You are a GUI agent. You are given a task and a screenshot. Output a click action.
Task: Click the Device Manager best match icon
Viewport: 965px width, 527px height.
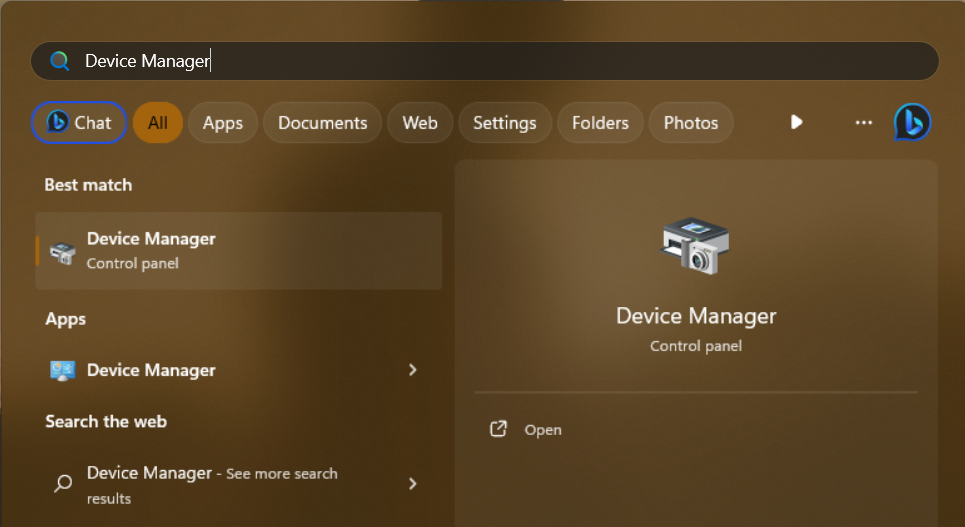coord(62,252)
